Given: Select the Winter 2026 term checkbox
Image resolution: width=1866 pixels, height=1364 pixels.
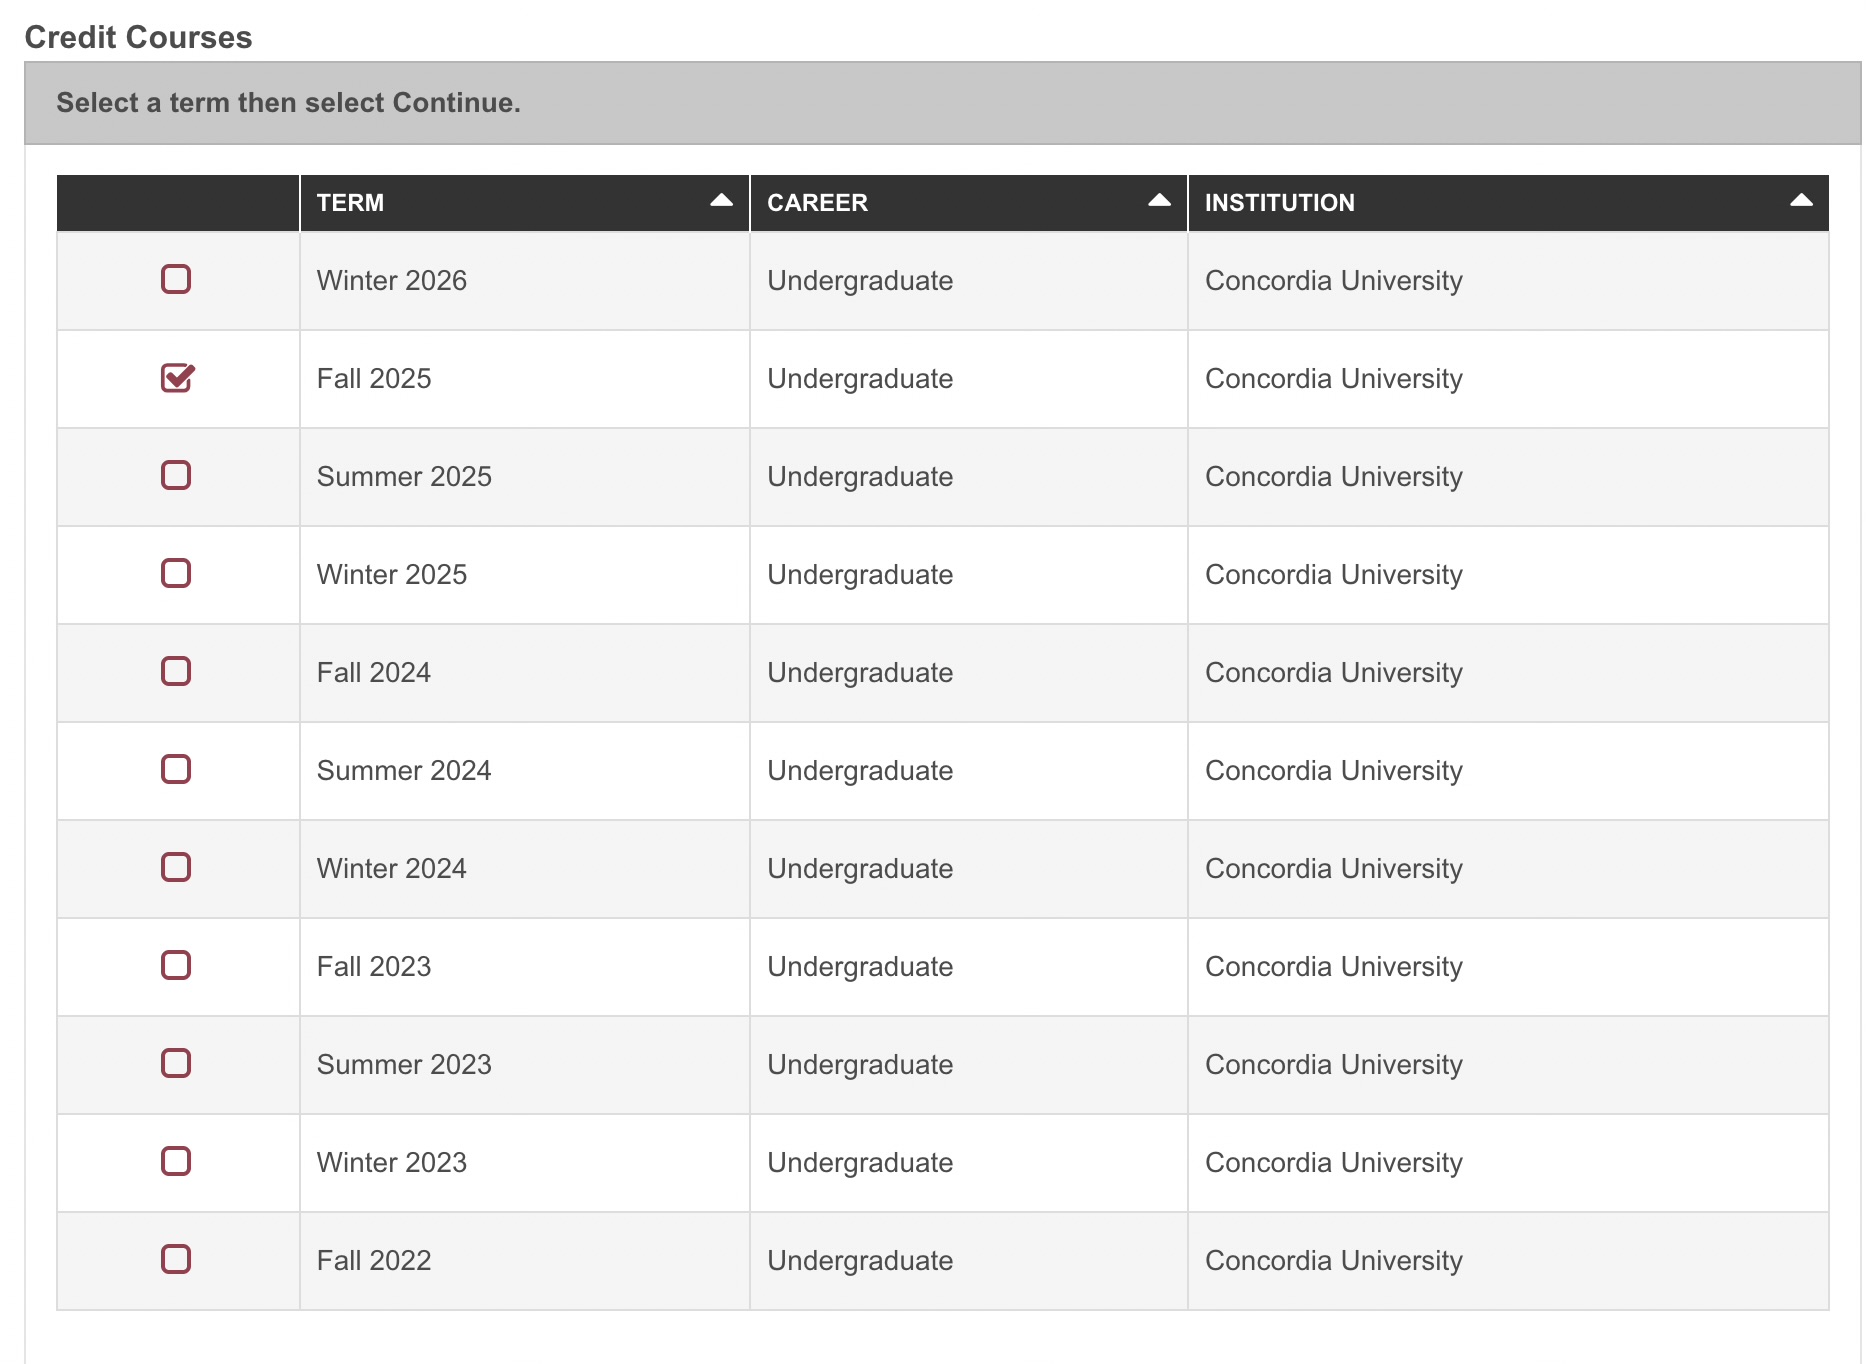Looking at the screenshot, I should tap(176, 279).
